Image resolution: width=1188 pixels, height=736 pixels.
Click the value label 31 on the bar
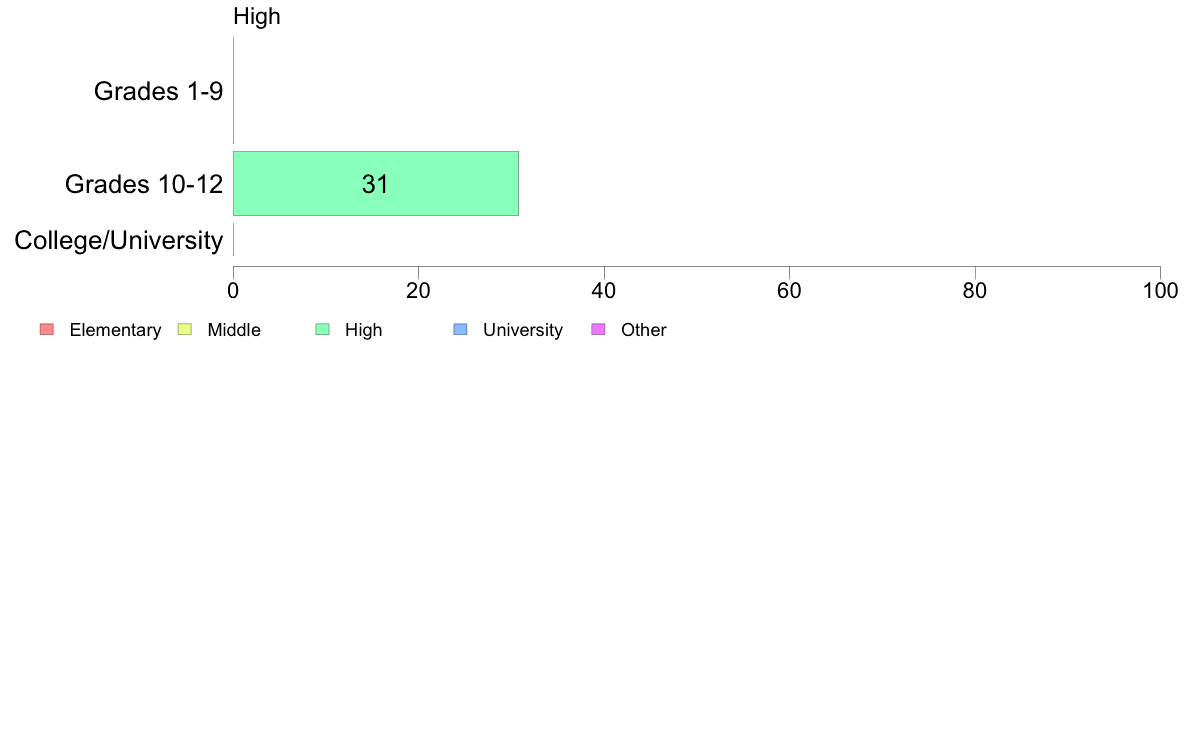375,184
